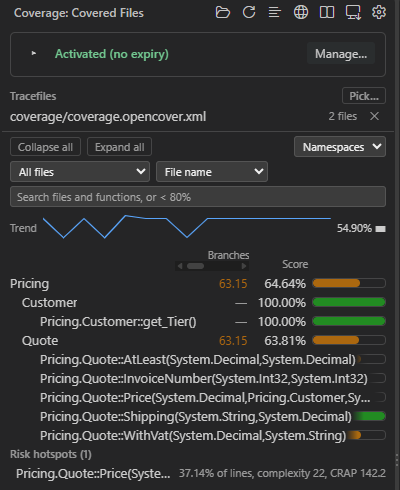Open the Pricing.Quote::Price risk hotspot entry
Image resolution: width=400 pixels, height=490 pixels.
[201, 473]
